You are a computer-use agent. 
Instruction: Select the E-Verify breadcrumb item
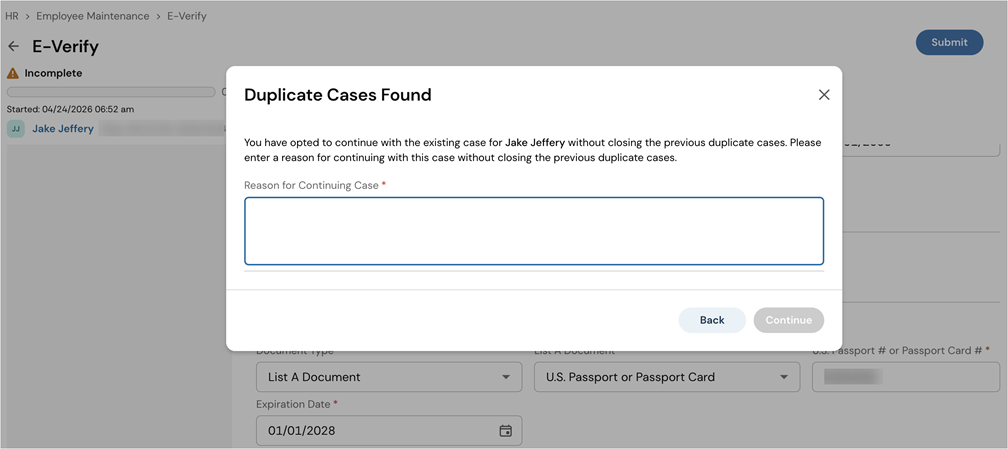coord(187,16)
